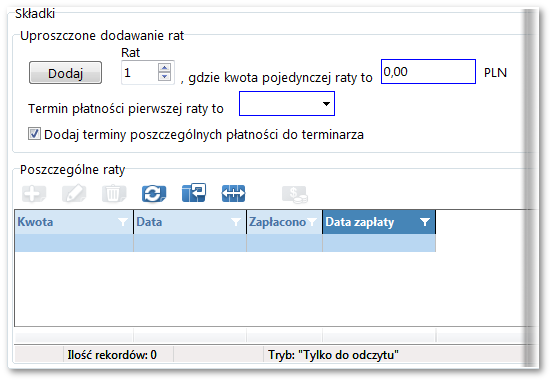Click the payment coins icon
Screen dimensions: 552x382
tap(295, 194)
